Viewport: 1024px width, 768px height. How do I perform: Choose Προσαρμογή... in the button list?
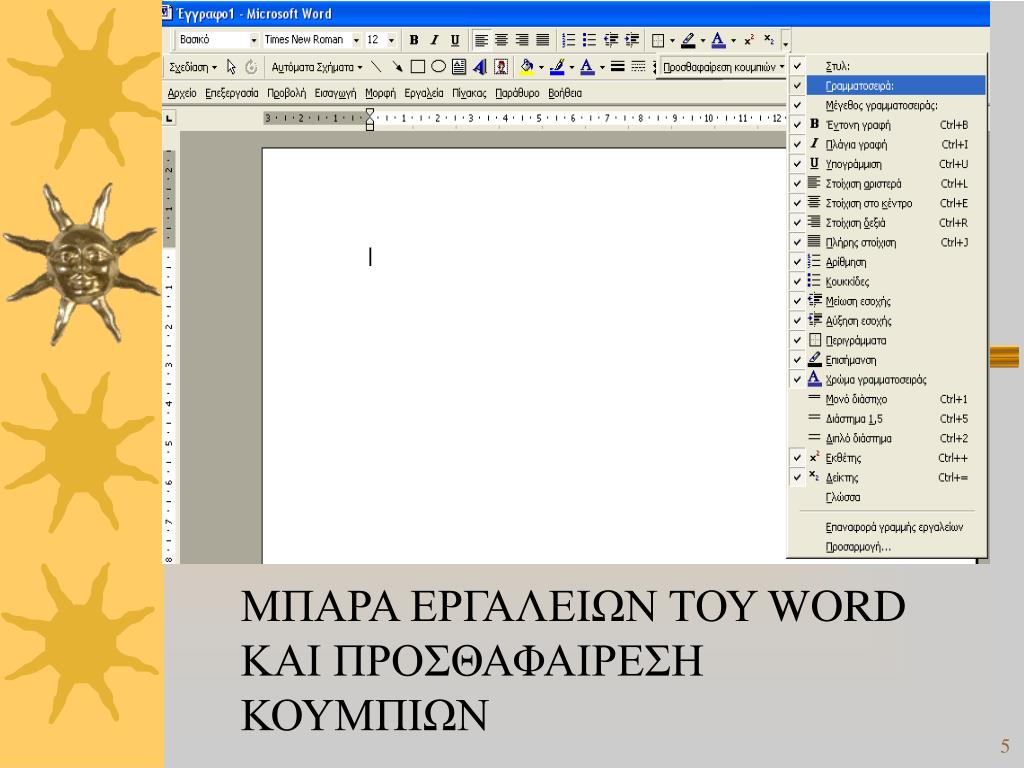tap(887, 547)
